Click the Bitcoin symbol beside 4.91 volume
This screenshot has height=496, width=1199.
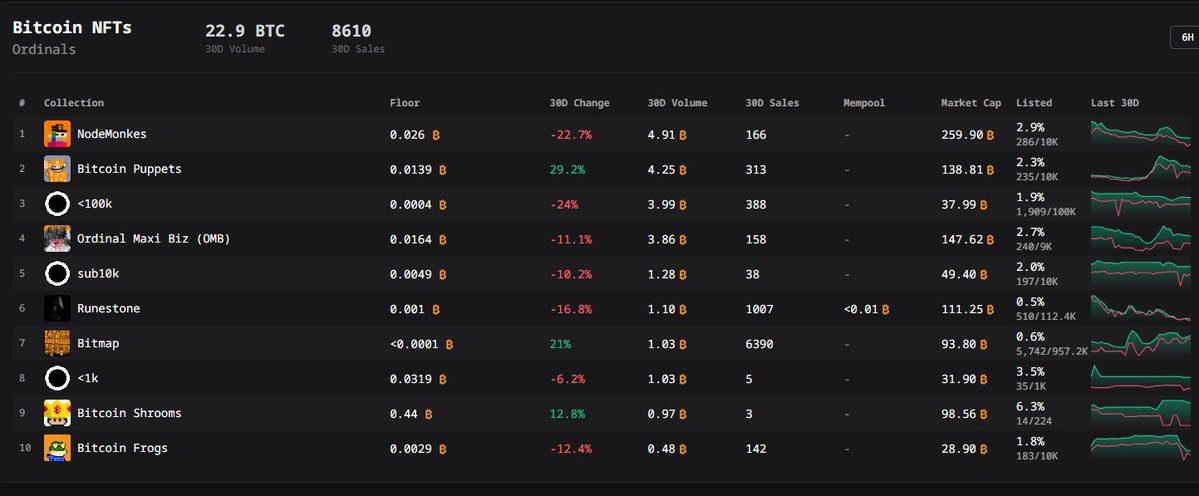point(683,135)
